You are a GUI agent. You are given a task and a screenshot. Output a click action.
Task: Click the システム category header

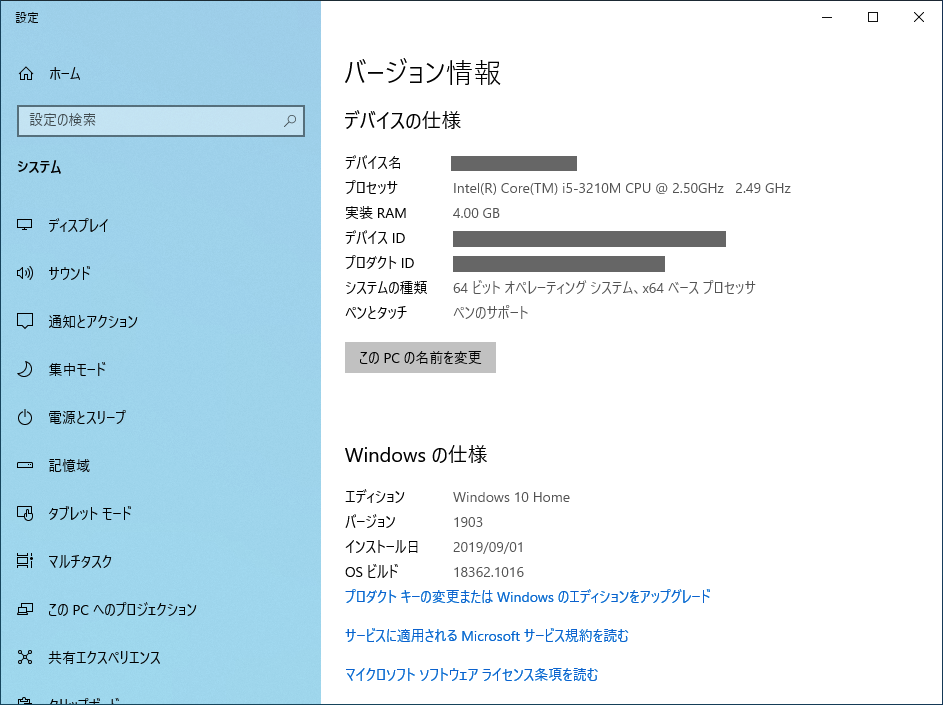click(39, 167)
